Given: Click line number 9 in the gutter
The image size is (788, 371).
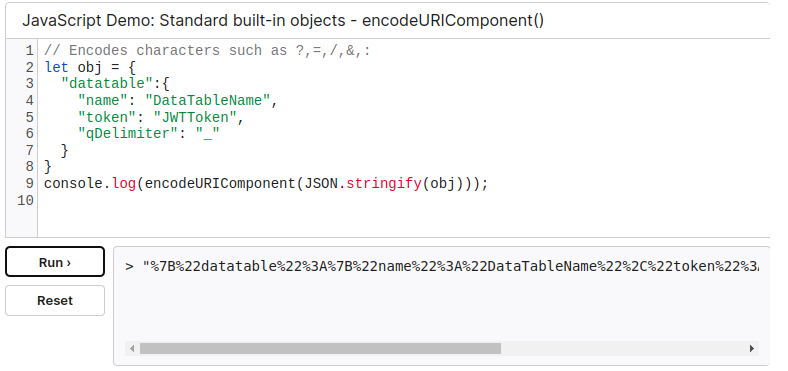Looking at the screenshot, I should (x=29, y=183).
